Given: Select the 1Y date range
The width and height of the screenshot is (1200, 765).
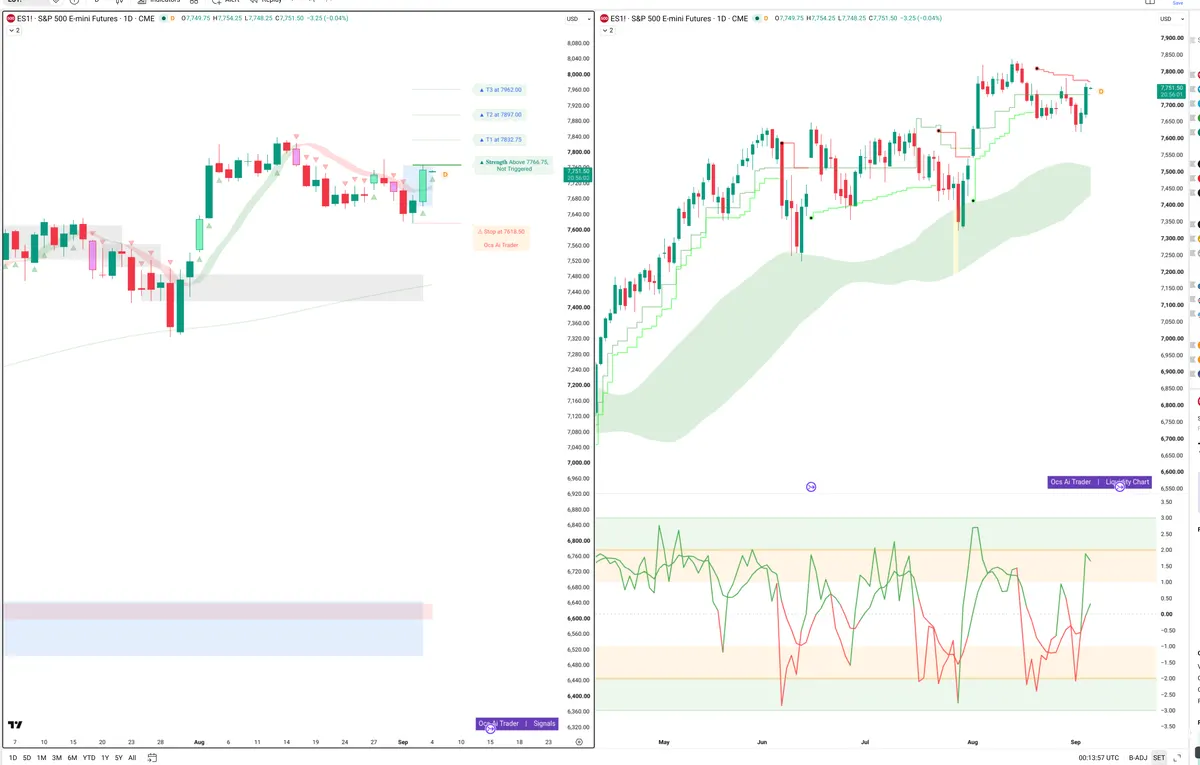Looking at the screenshot, I should 105,758.
